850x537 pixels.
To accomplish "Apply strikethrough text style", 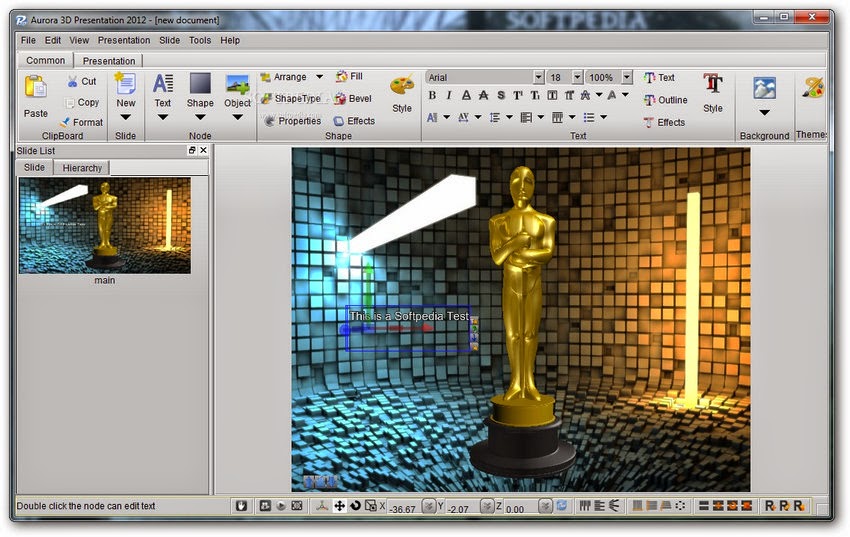I will [x=483, y=95].
